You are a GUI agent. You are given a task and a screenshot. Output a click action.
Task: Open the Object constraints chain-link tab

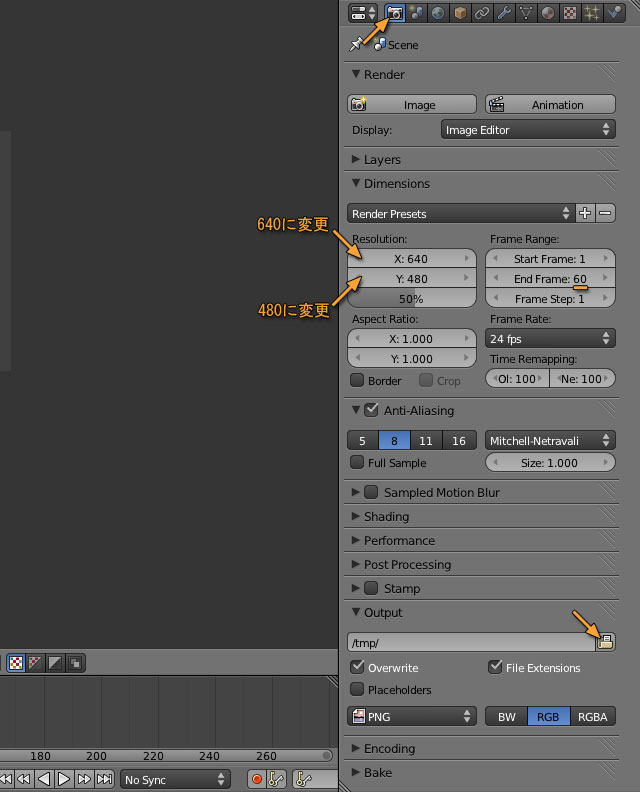[x=482, y=13]
